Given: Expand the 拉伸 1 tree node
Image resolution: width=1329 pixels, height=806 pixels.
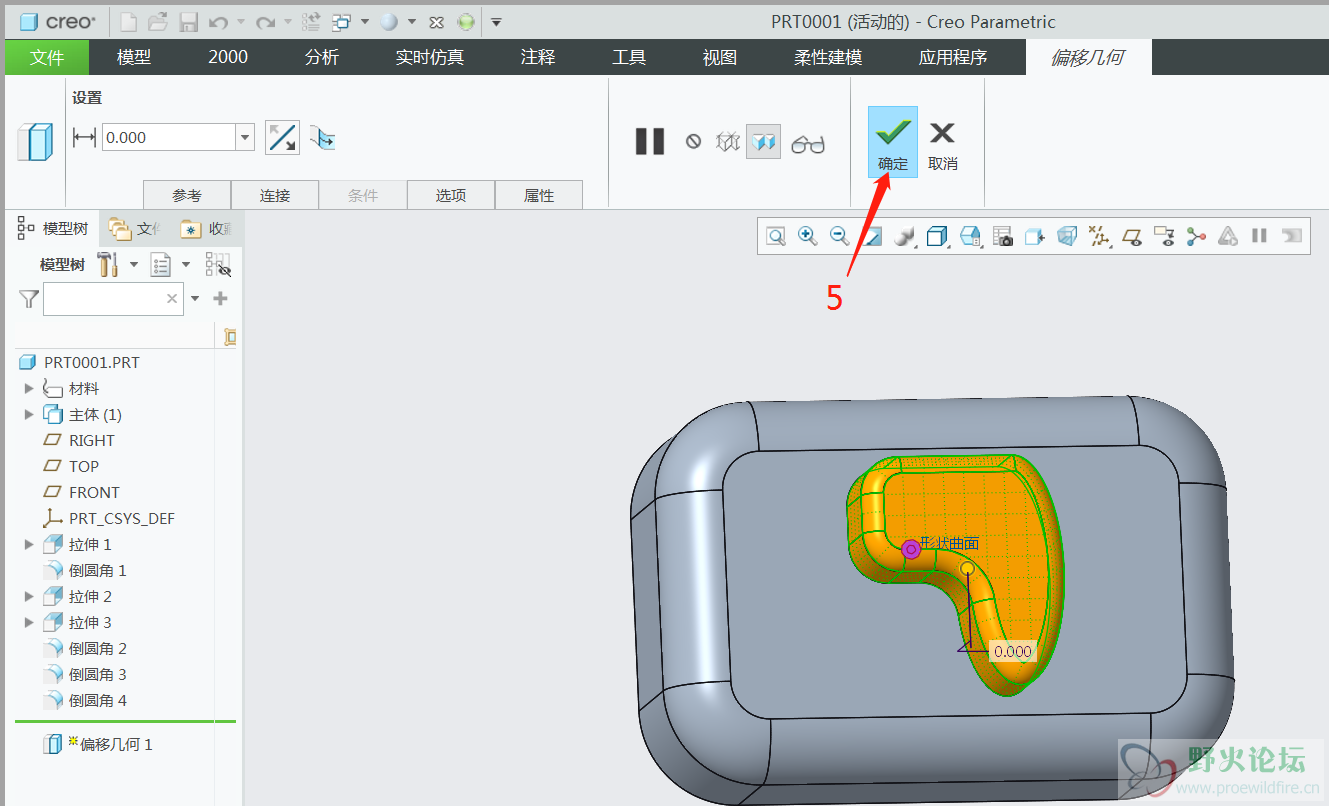Looking at the screenshot, I should click(29, 545).
